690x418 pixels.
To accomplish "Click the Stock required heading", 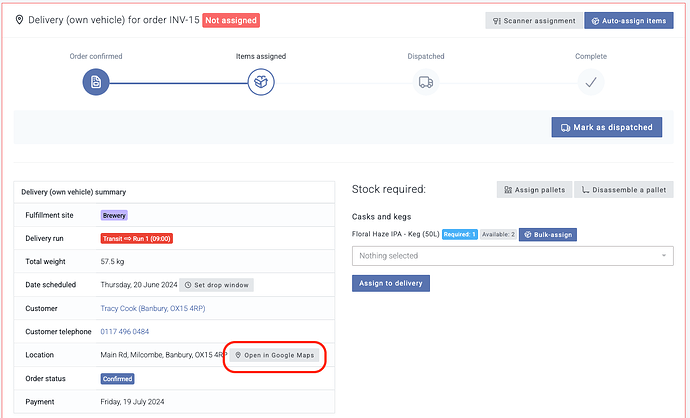I will (x=389, y=189).
